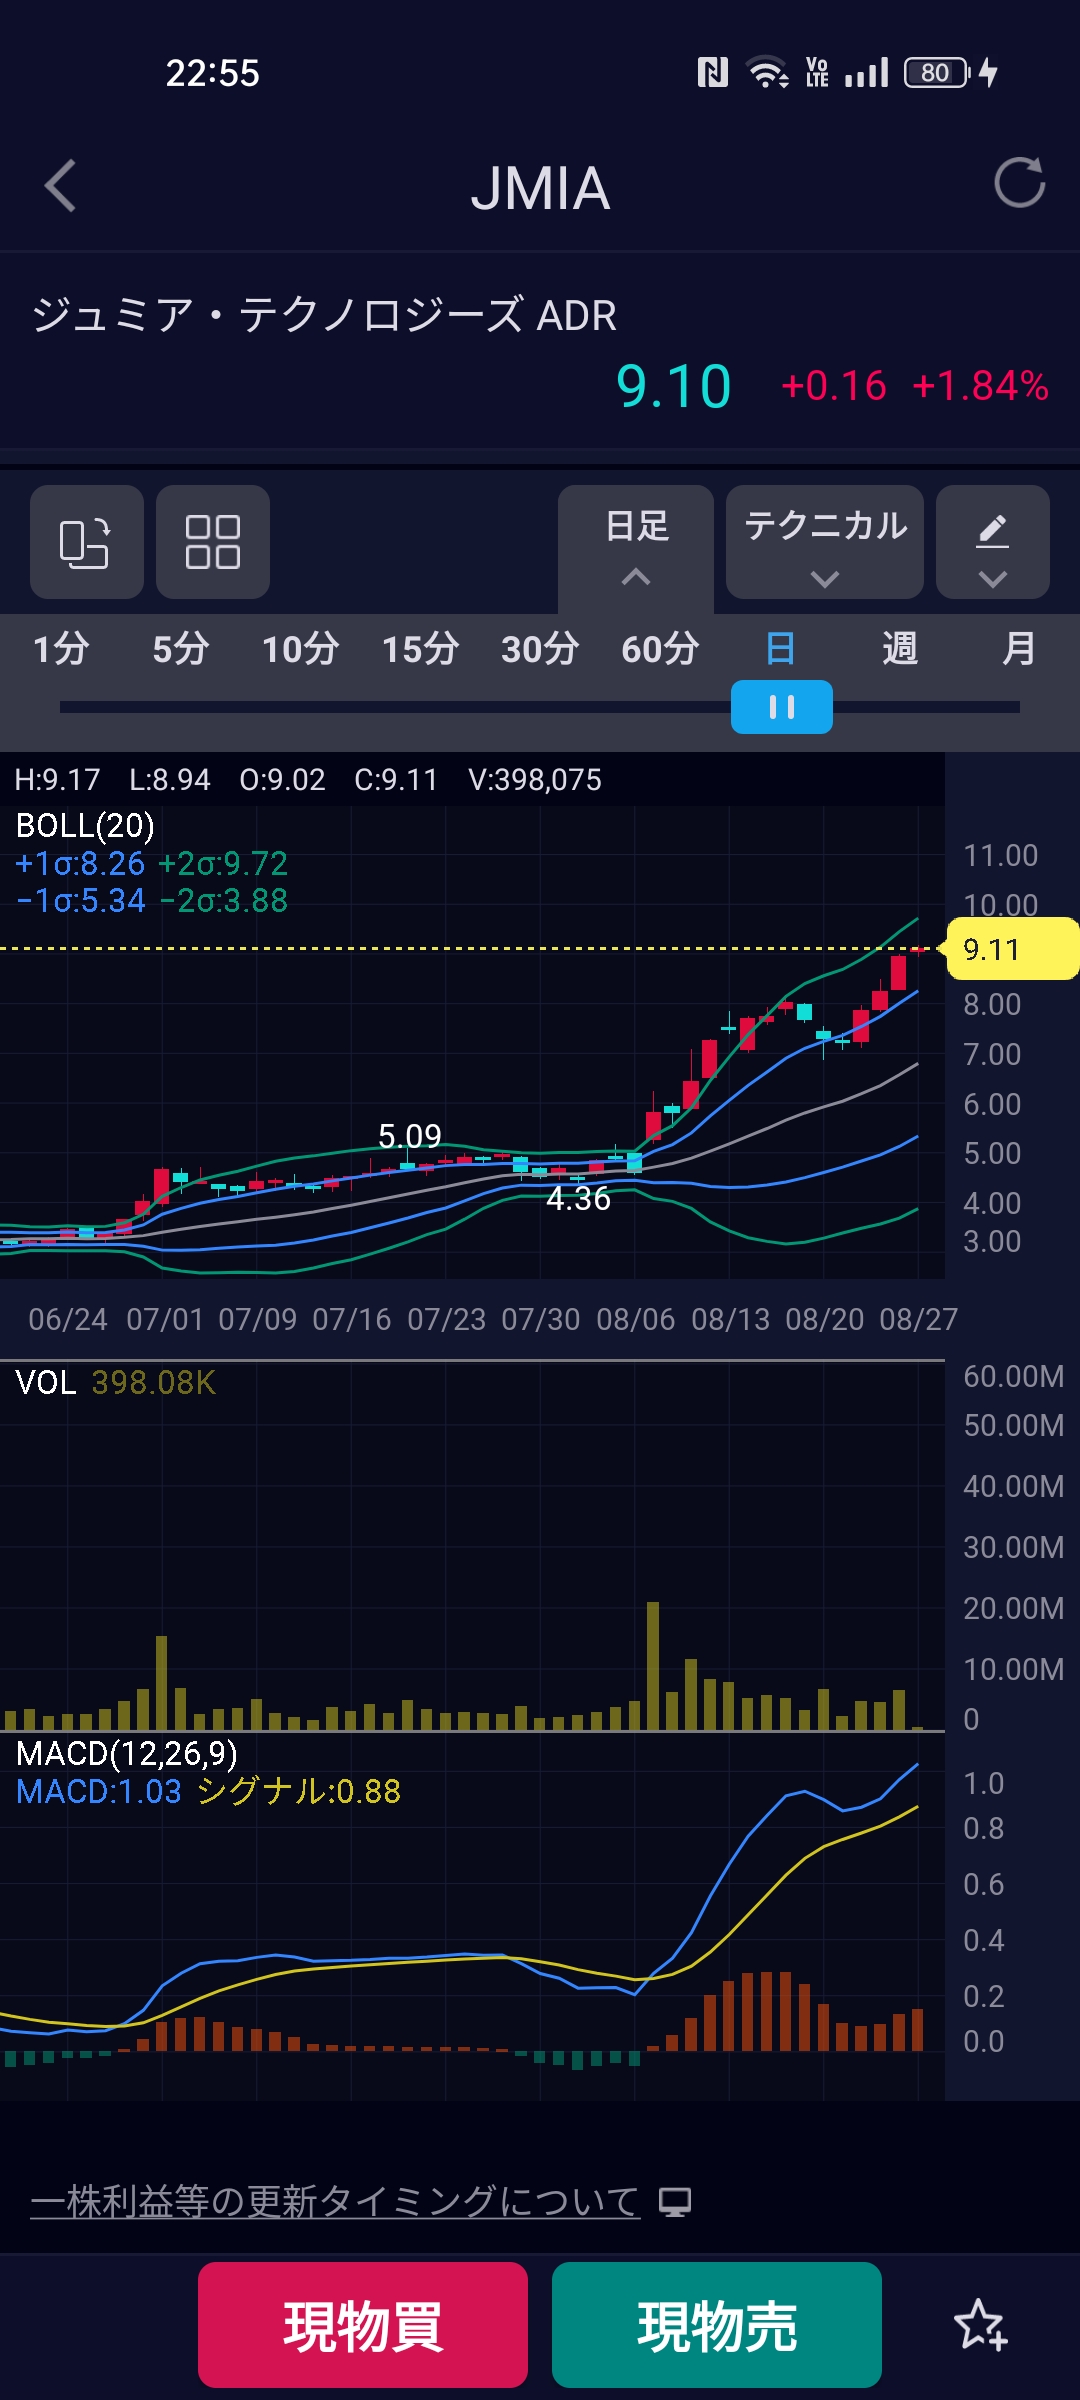The height and width of the screenshot is (2400, 1080).
Task: Tap the 4.36 low annotation on chart
Action: (579, 1198)
